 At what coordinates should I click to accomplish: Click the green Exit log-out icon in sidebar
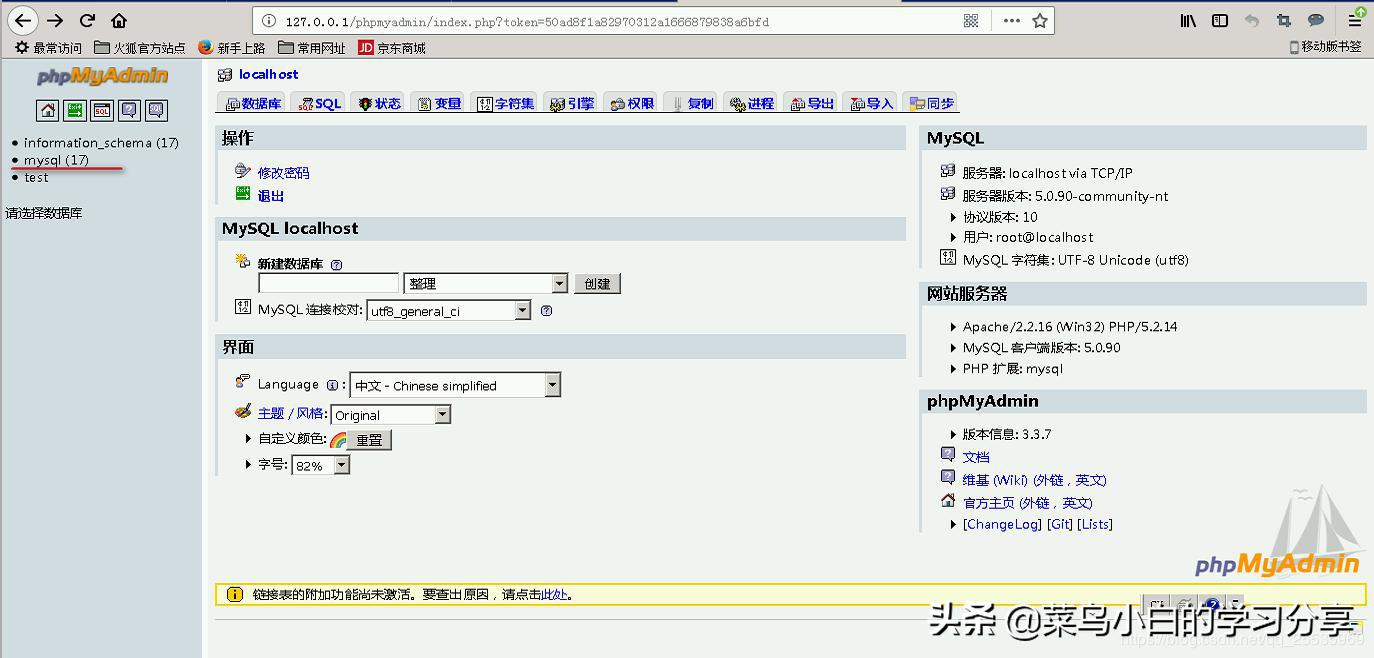(75, 110)
